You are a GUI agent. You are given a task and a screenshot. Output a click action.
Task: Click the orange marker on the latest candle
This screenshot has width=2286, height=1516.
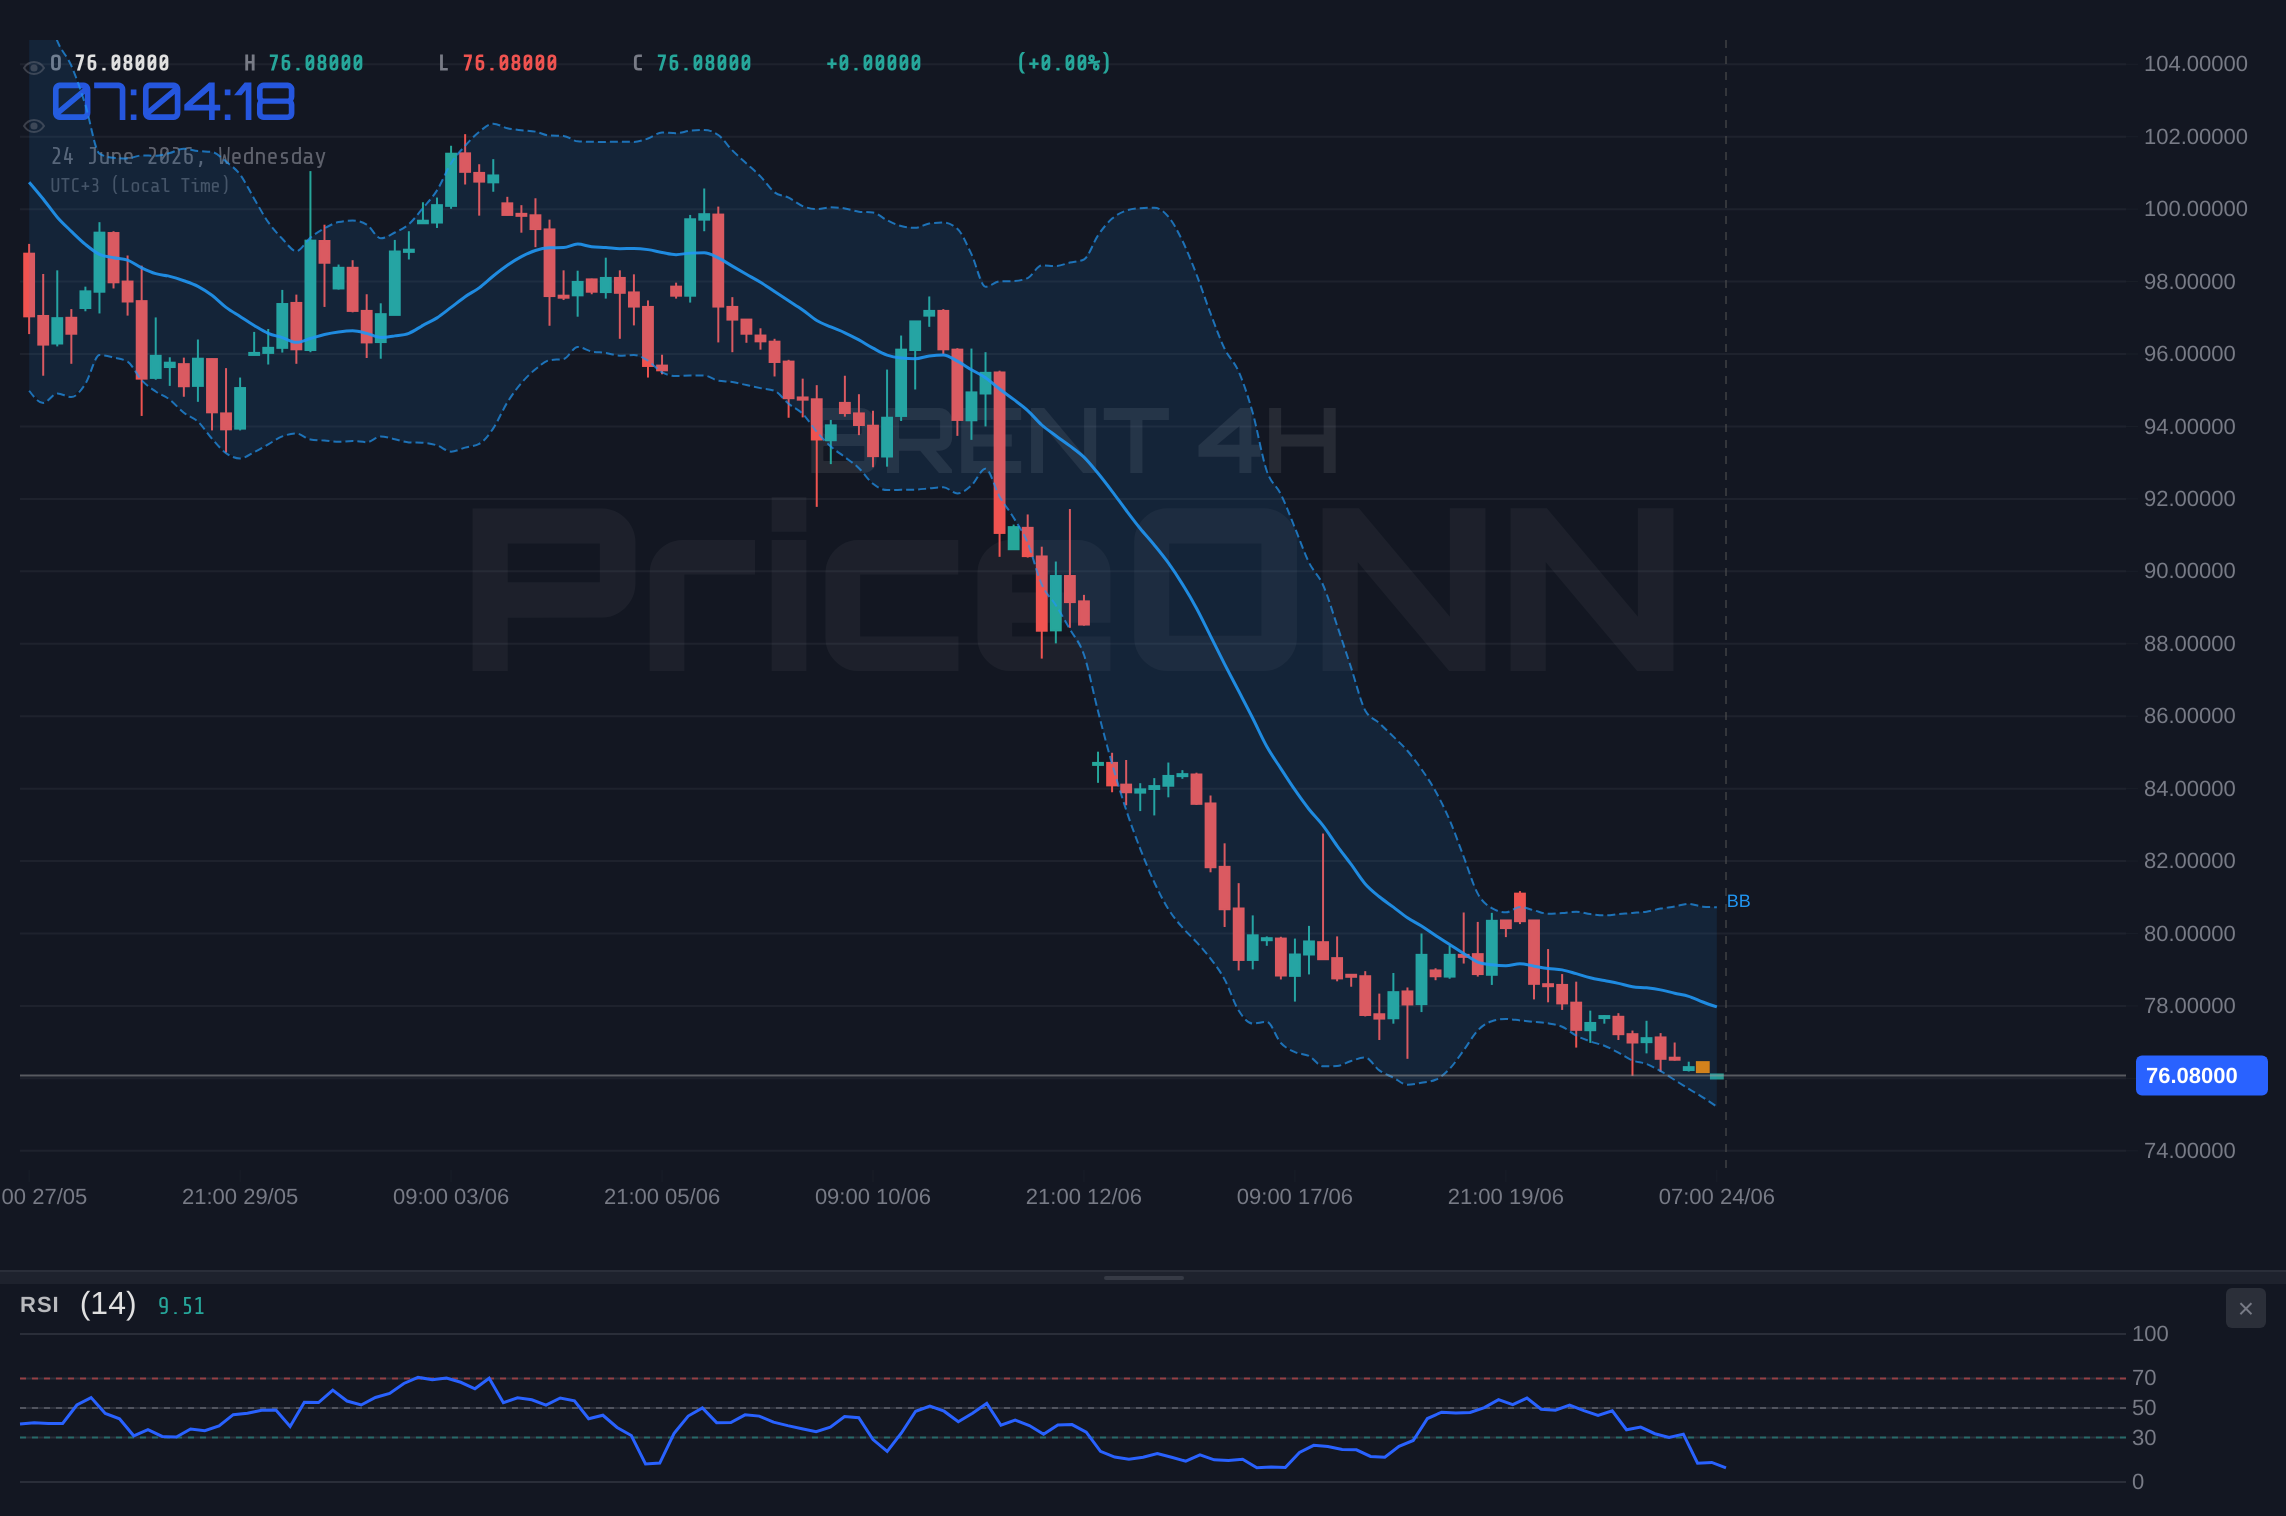point(1702,1067)
